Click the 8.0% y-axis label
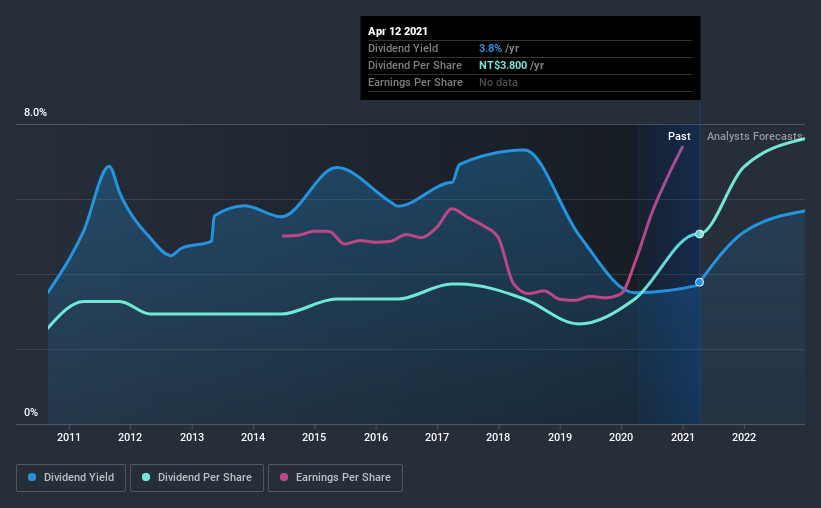This screenshot has height=508, width=821. point(35,113)
